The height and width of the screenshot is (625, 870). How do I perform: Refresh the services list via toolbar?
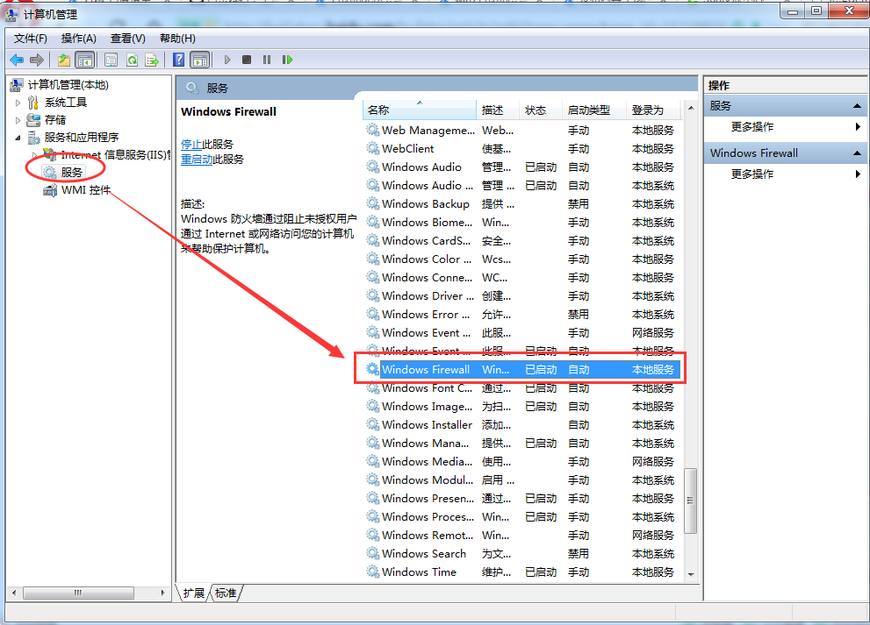tap(131, 59)
